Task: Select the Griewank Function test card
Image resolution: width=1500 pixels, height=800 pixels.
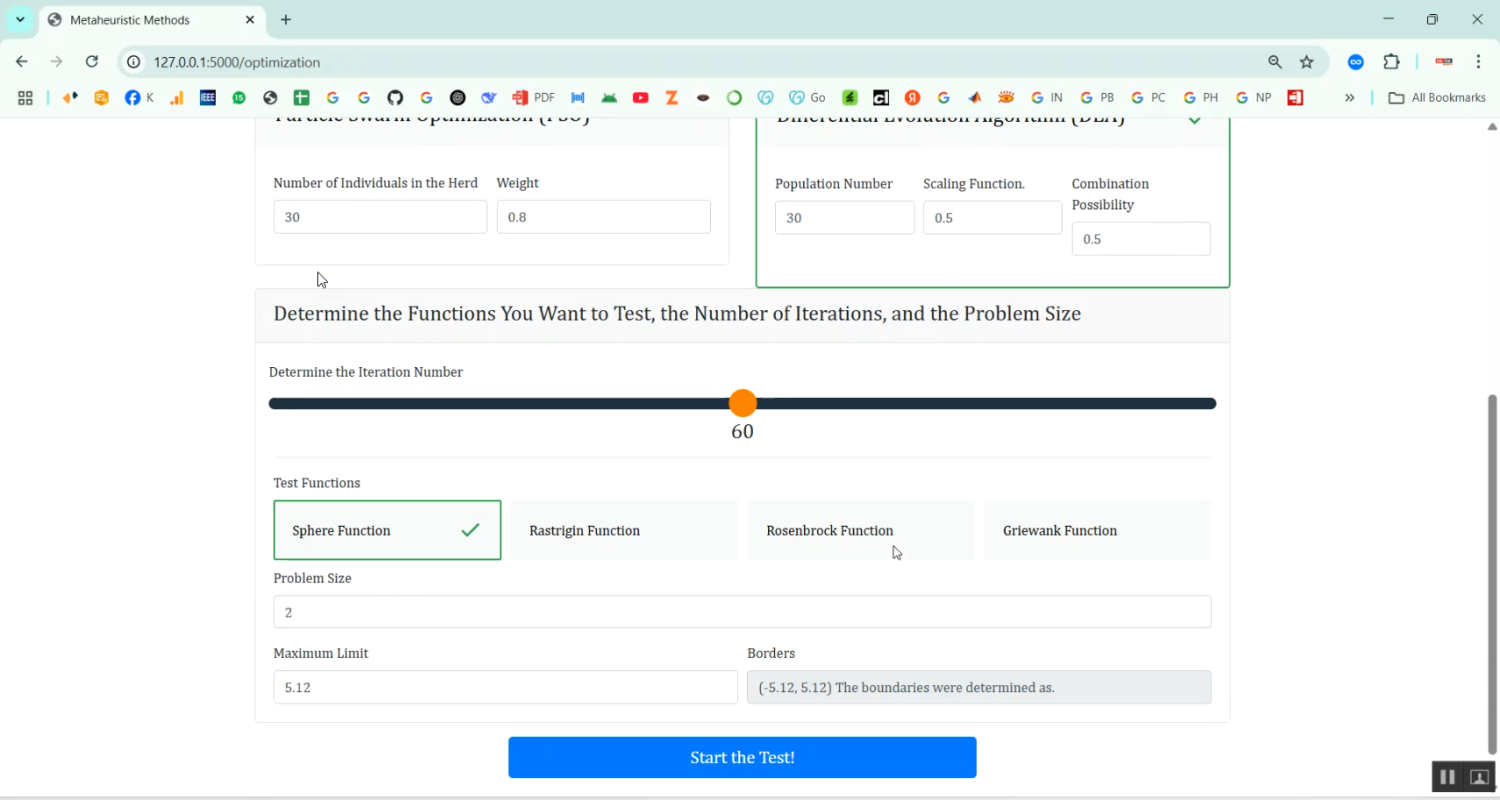Action: [1098, 530]
